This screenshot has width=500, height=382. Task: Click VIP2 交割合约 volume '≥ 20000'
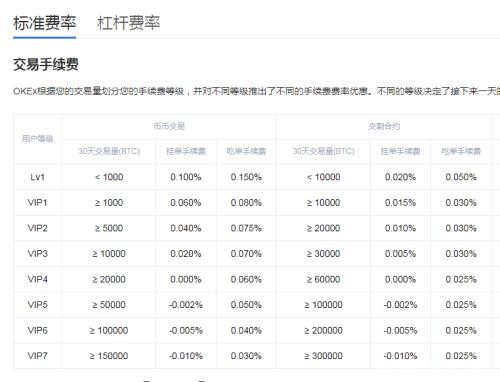click(x=323, y=228)
